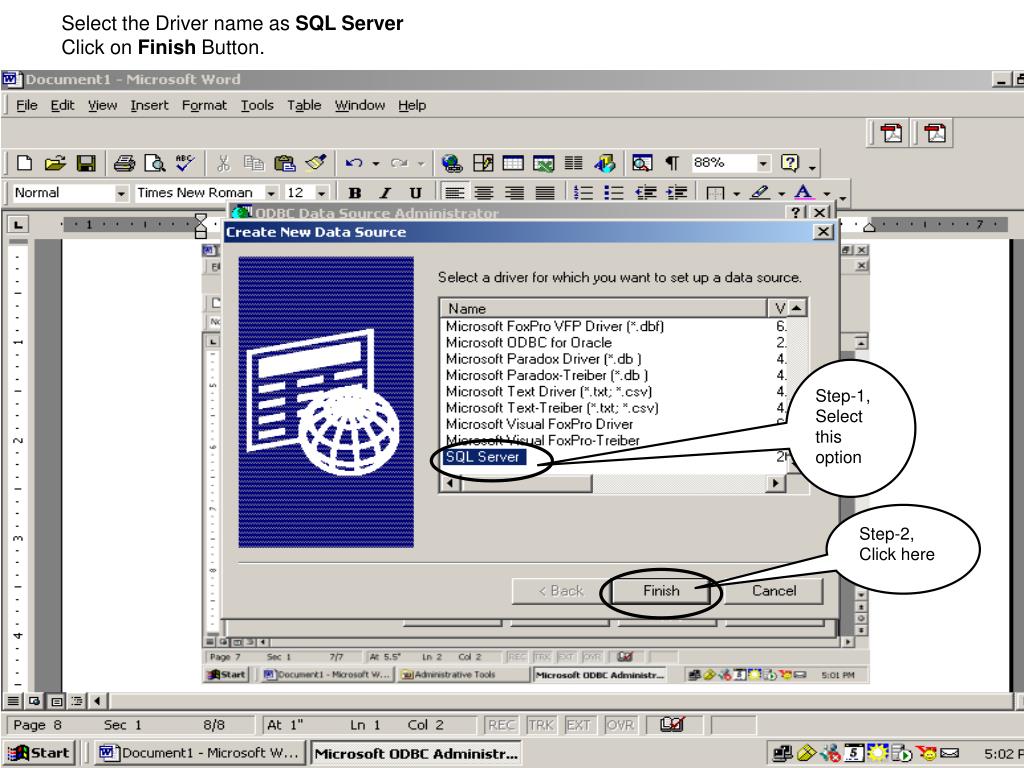Toggle Justify alignment

545,193
